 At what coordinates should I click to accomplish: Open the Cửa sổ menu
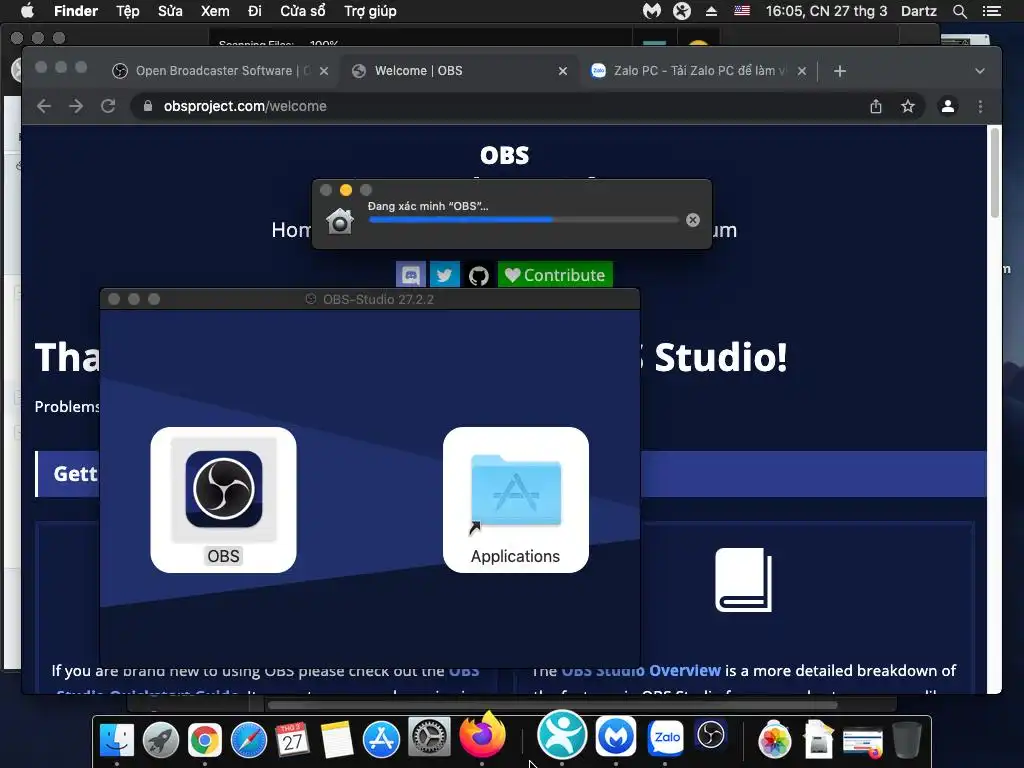point(303,11)
